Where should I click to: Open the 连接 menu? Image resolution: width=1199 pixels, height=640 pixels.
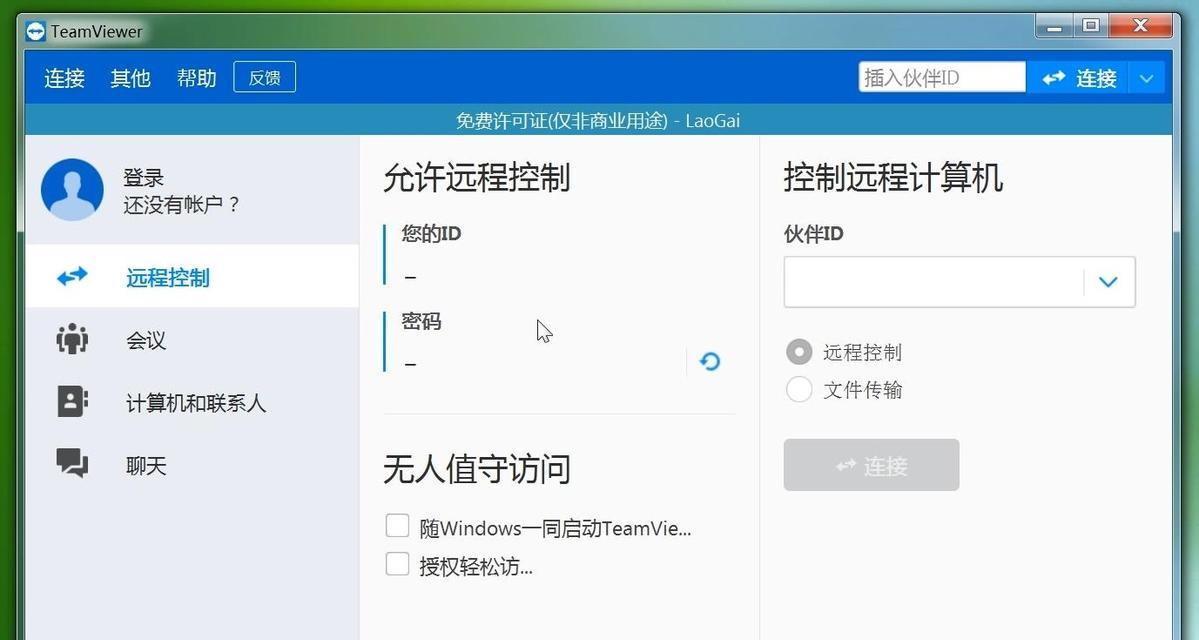click(x=64, y=78)
